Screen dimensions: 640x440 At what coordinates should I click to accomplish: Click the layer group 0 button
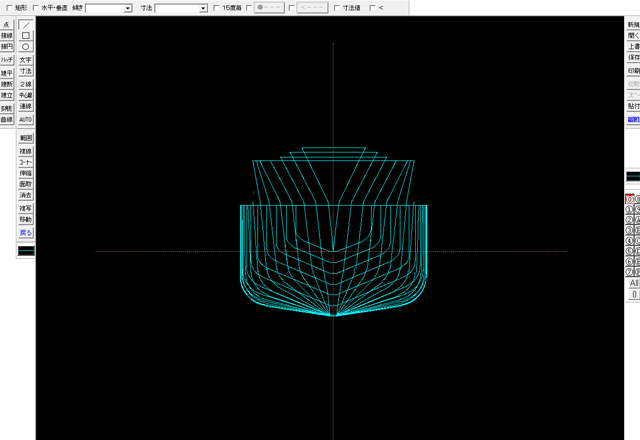click(634, 294)
